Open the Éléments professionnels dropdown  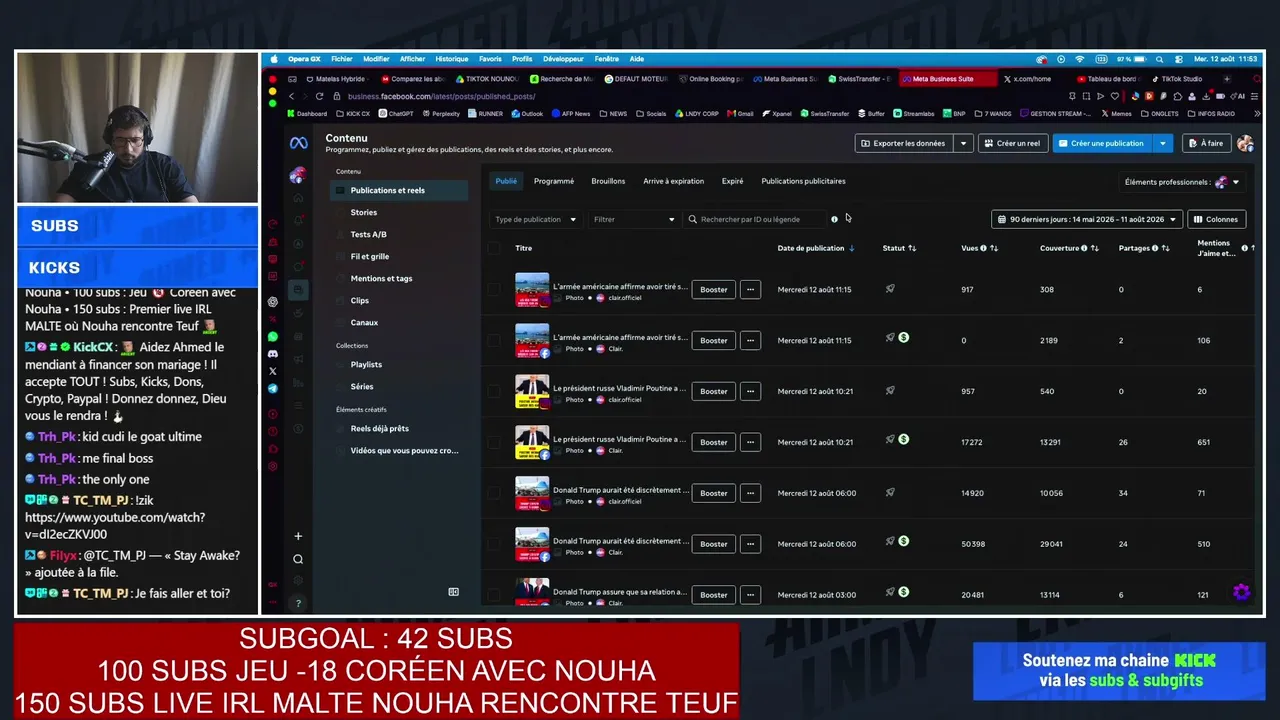[x=1182, y=182]
